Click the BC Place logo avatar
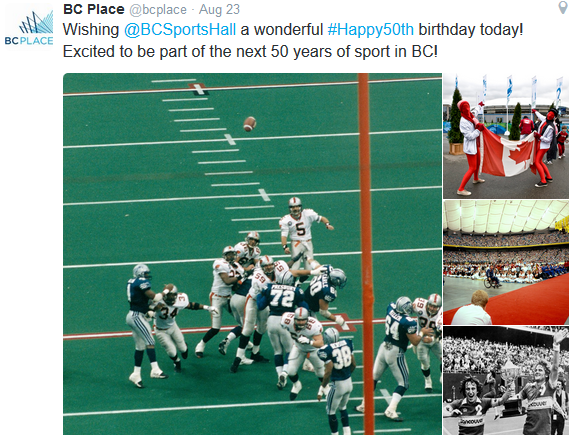 click(x=29, y=28)
